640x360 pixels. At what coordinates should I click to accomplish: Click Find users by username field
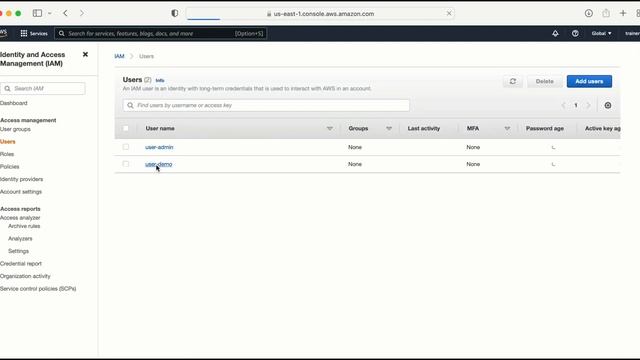point(266,105)
